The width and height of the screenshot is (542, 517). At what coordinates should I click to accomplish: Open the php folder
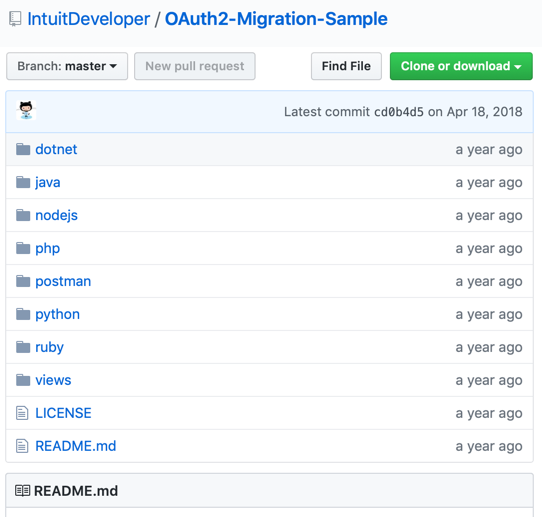tap(48, 248)
